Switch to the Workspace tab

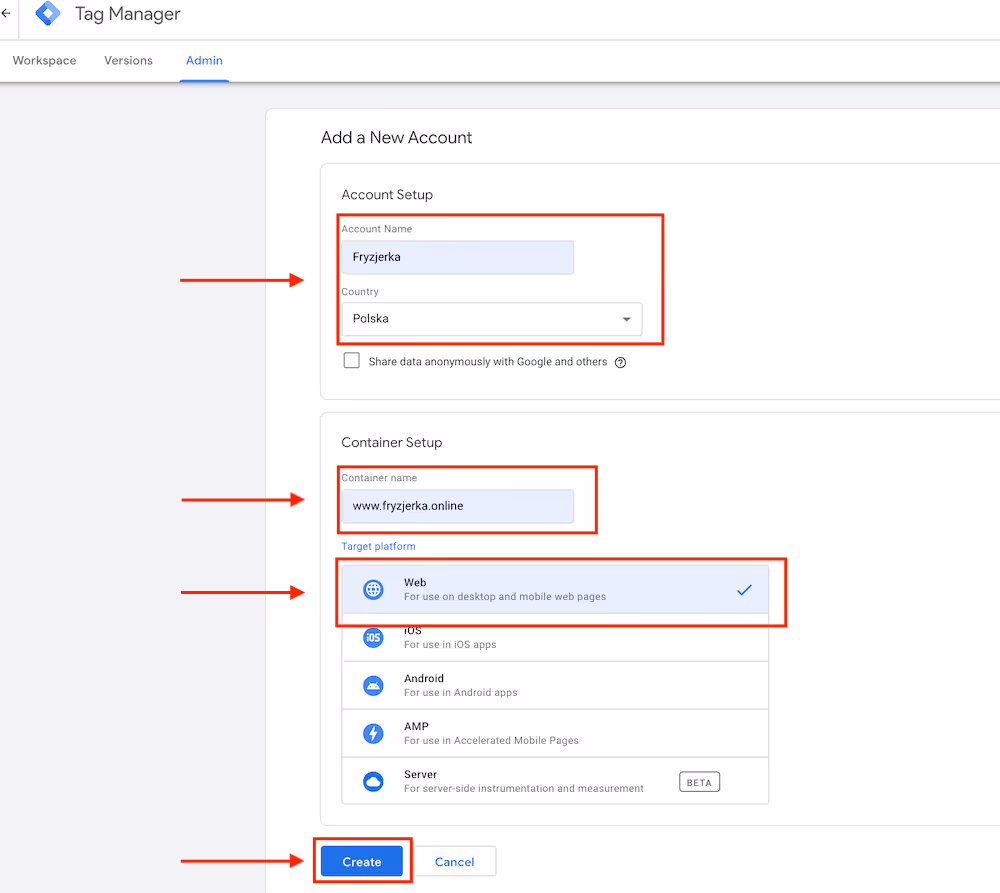tap(44, 61)
